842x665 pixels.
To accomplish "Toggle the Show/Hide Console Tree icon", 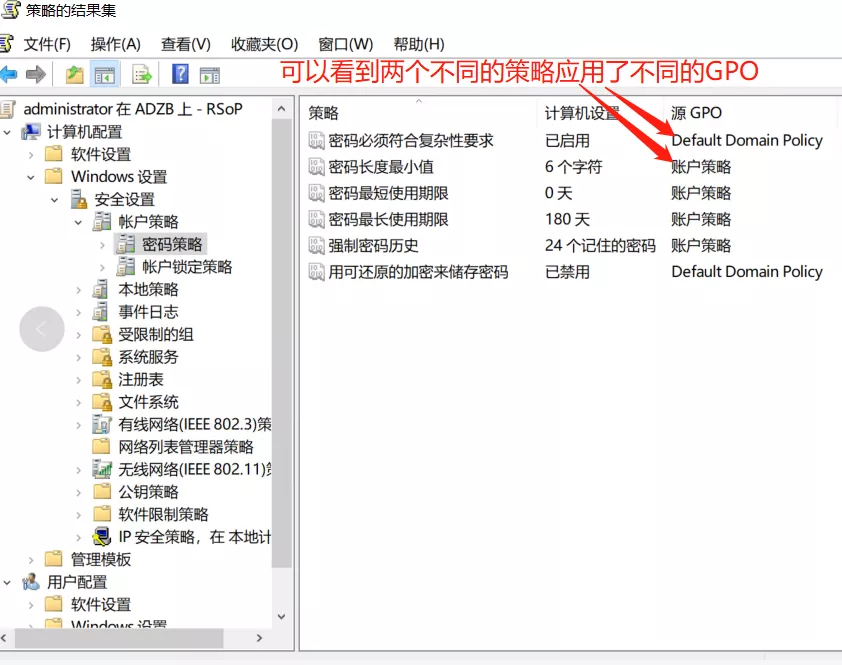I will pos(103,74).
